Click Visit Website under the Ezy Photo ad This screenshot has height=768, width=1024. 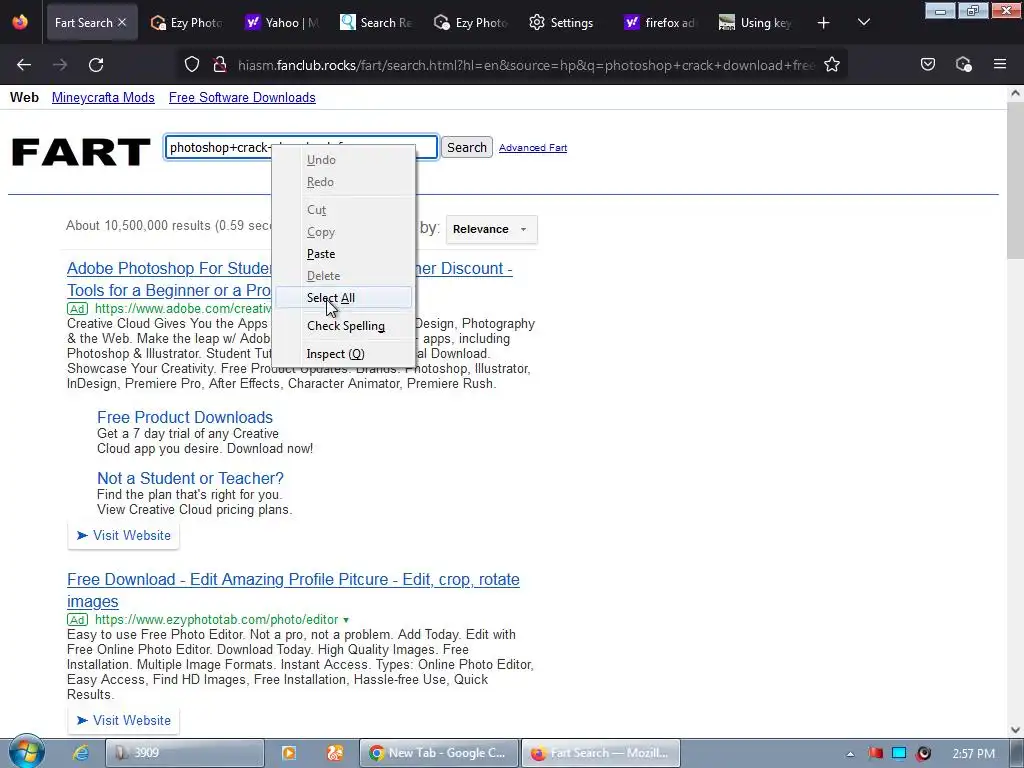tap(123, 720)
